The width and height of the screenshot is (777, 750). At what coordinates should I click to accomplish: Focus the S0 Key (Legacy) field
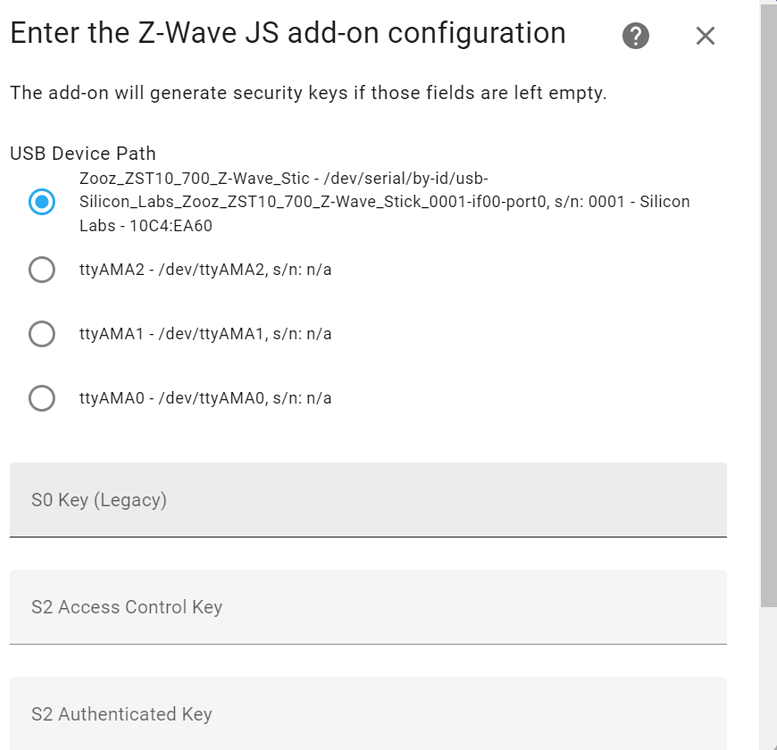pyautogui.click(x=368, y=499)
